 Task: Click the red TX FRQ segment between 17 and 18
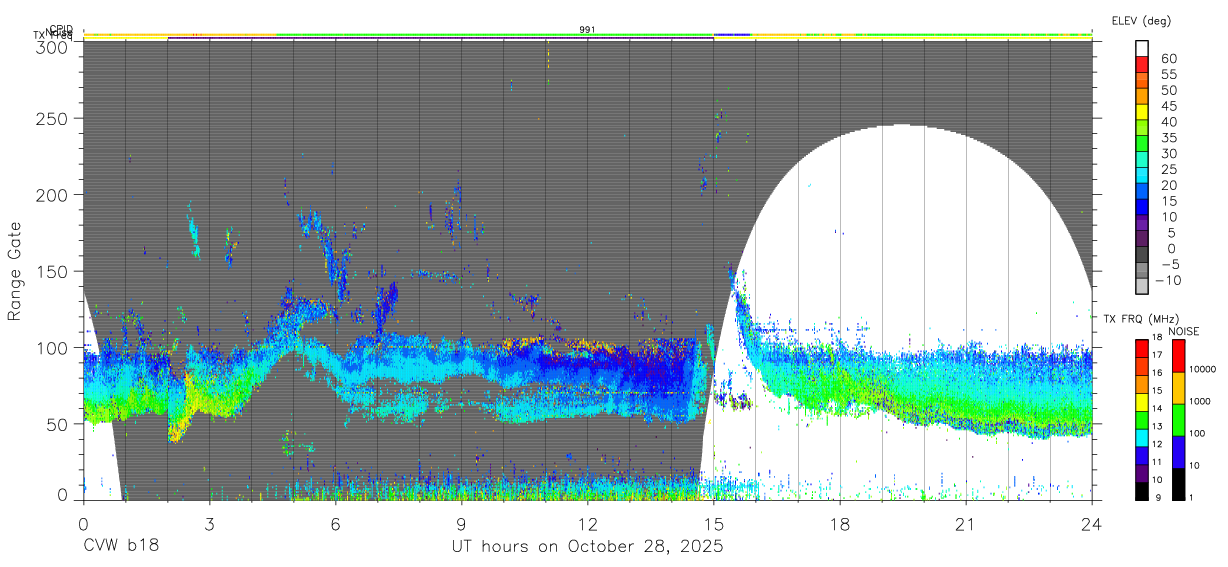(x=1142, y=348)
